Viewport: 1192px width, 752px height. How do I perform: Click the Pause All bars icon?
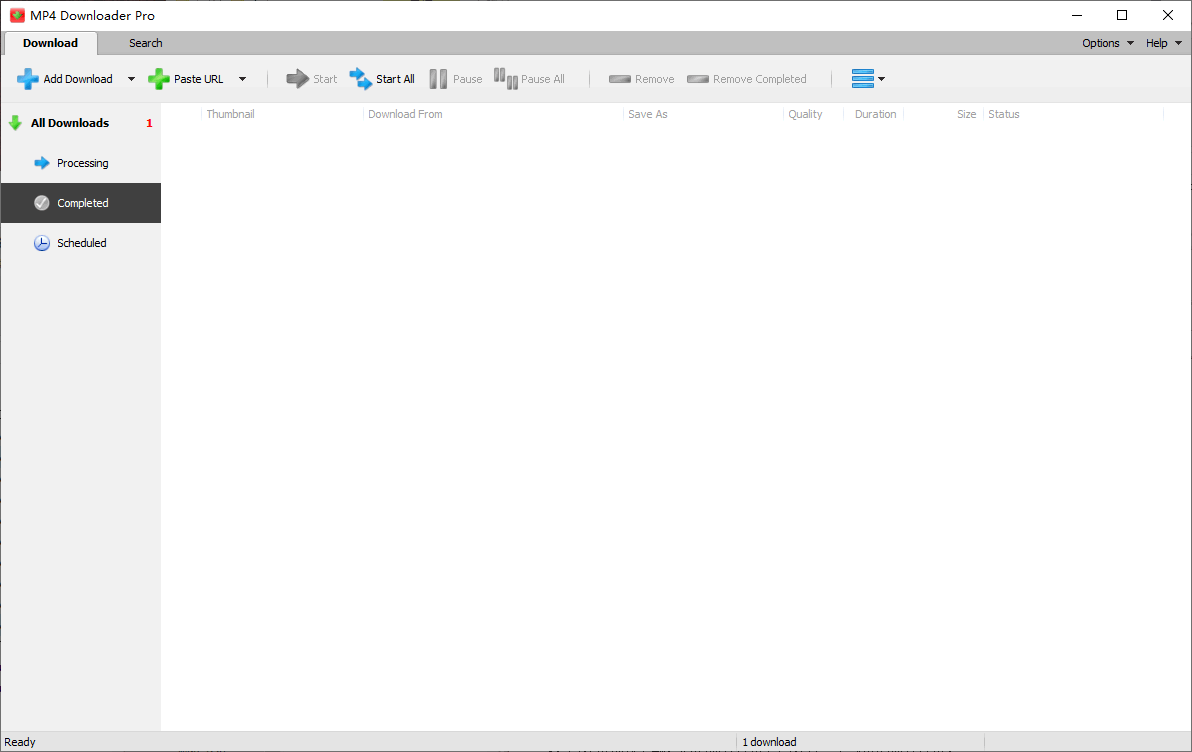(x=506, y=78)
